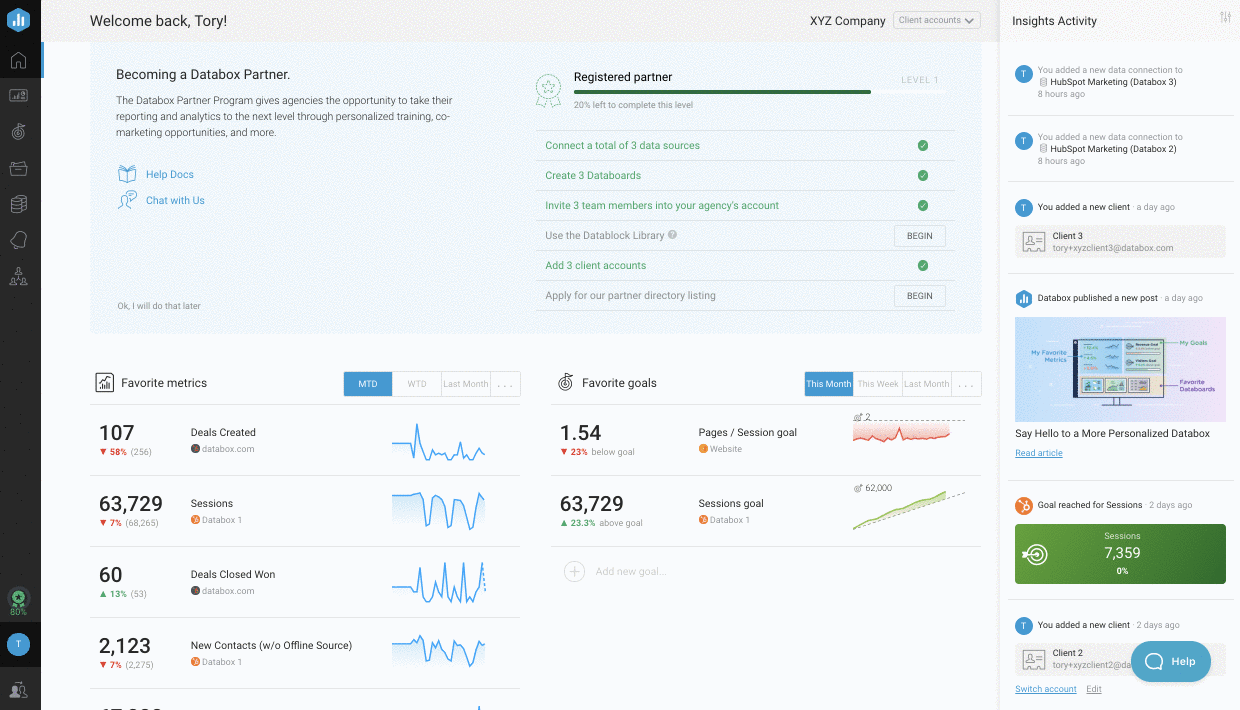The height and width of the screenshot is (710, 1240).
Task: Open the personalized Databox article thumbnail
Action: (1120, 369)
